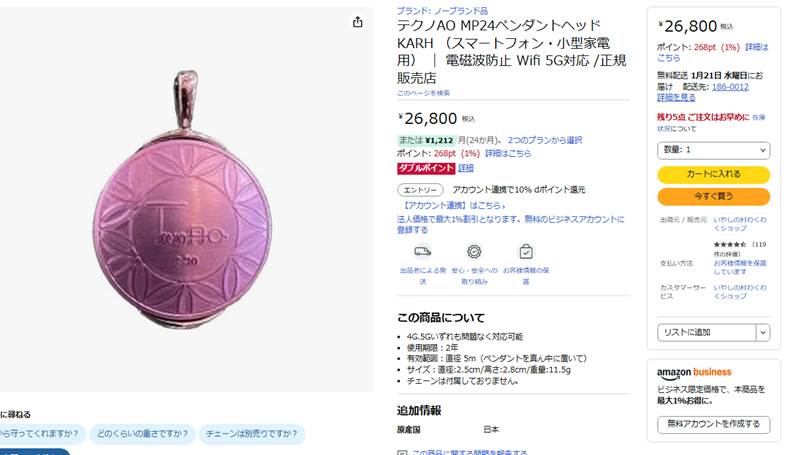Viewport: 804px width, 455px height.
Task: Click the エントリー button
Action: (420, 190)
